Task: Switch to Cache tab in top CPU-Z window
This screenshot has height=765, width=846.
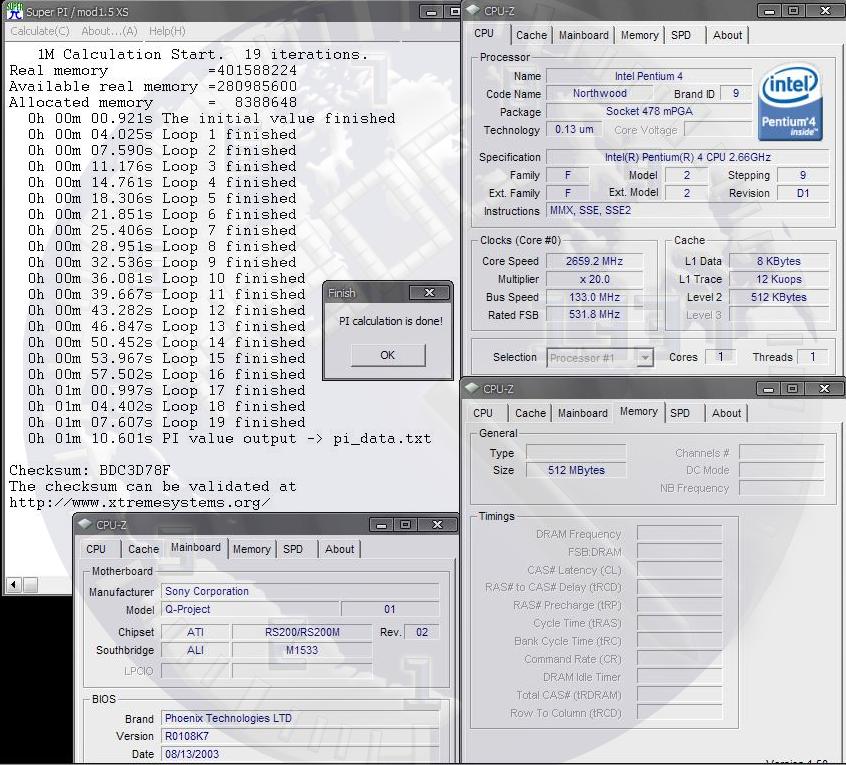Action: pyautogui.click(x=531, y=35)
